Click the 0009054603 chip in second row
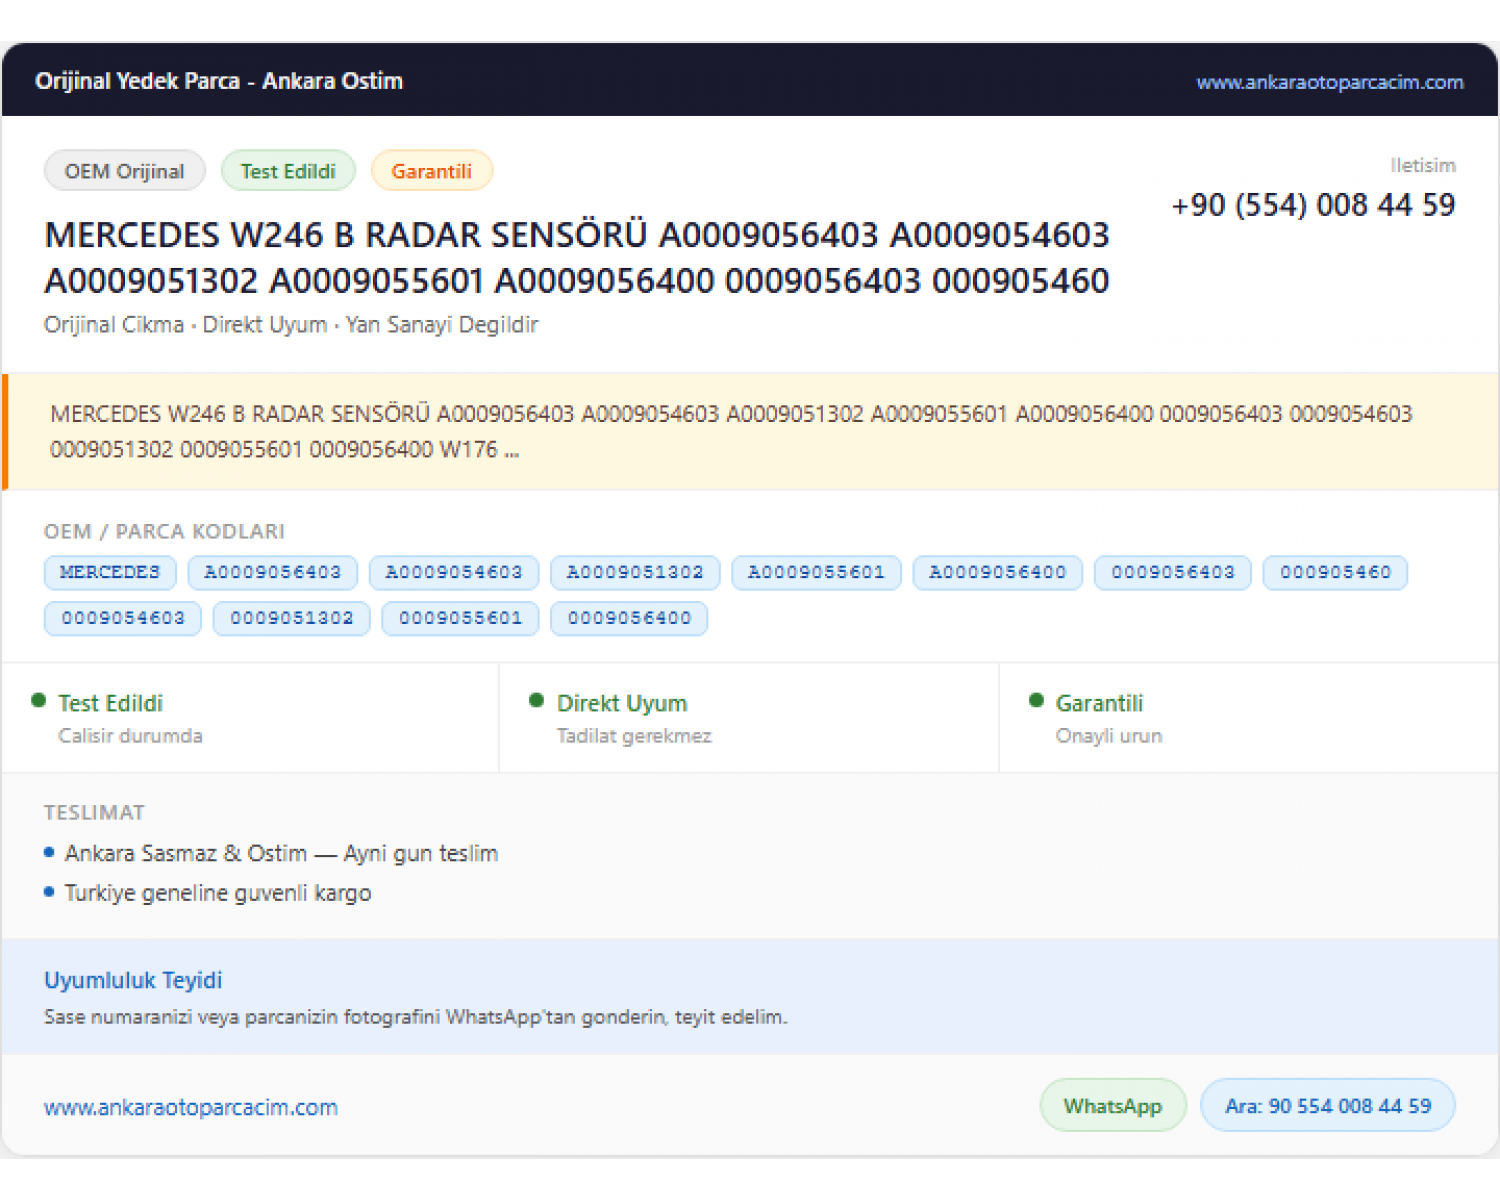This screenshot has width=1500, height=1200. [123, 618]
